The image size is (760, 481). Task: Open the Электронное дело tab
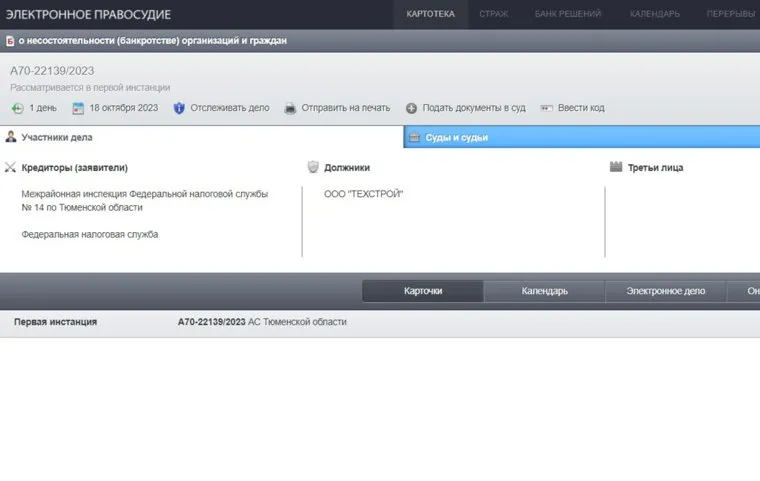click(665, 291)
